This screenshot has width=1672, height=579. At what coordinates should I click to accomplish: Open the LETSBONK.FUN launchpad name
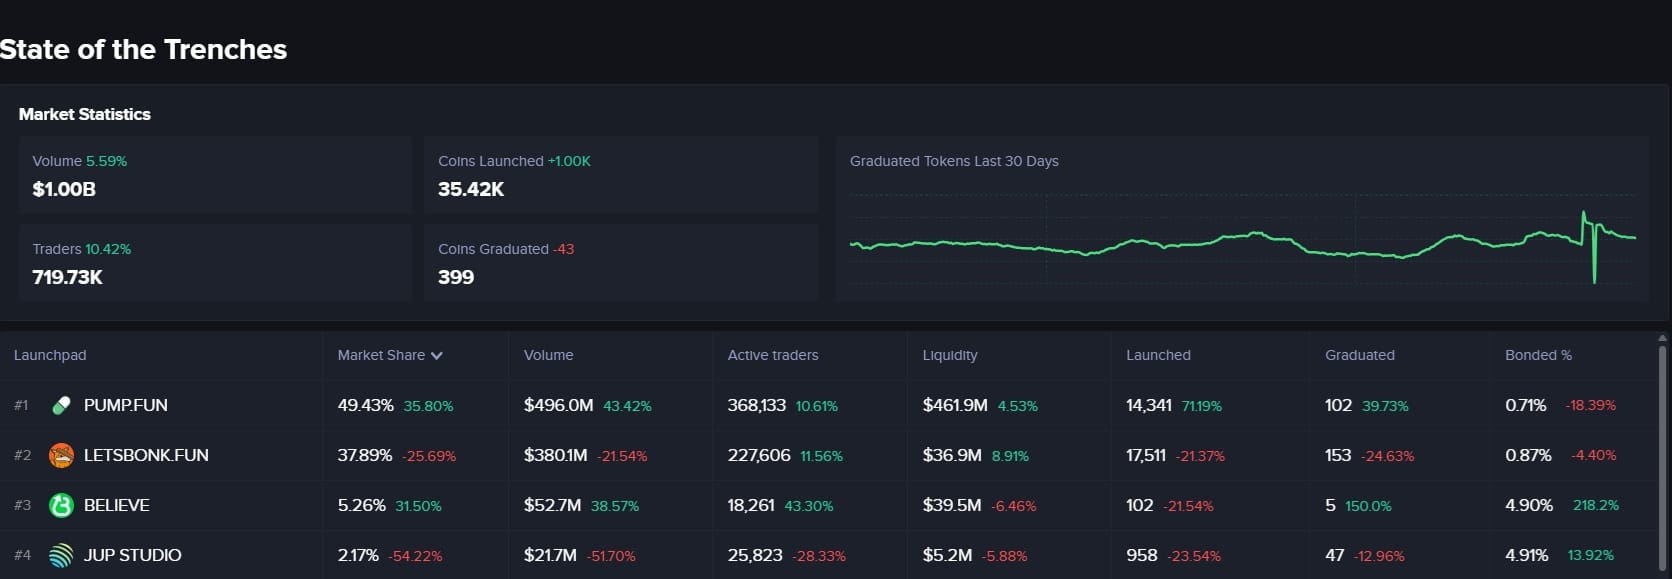[146, 455]
